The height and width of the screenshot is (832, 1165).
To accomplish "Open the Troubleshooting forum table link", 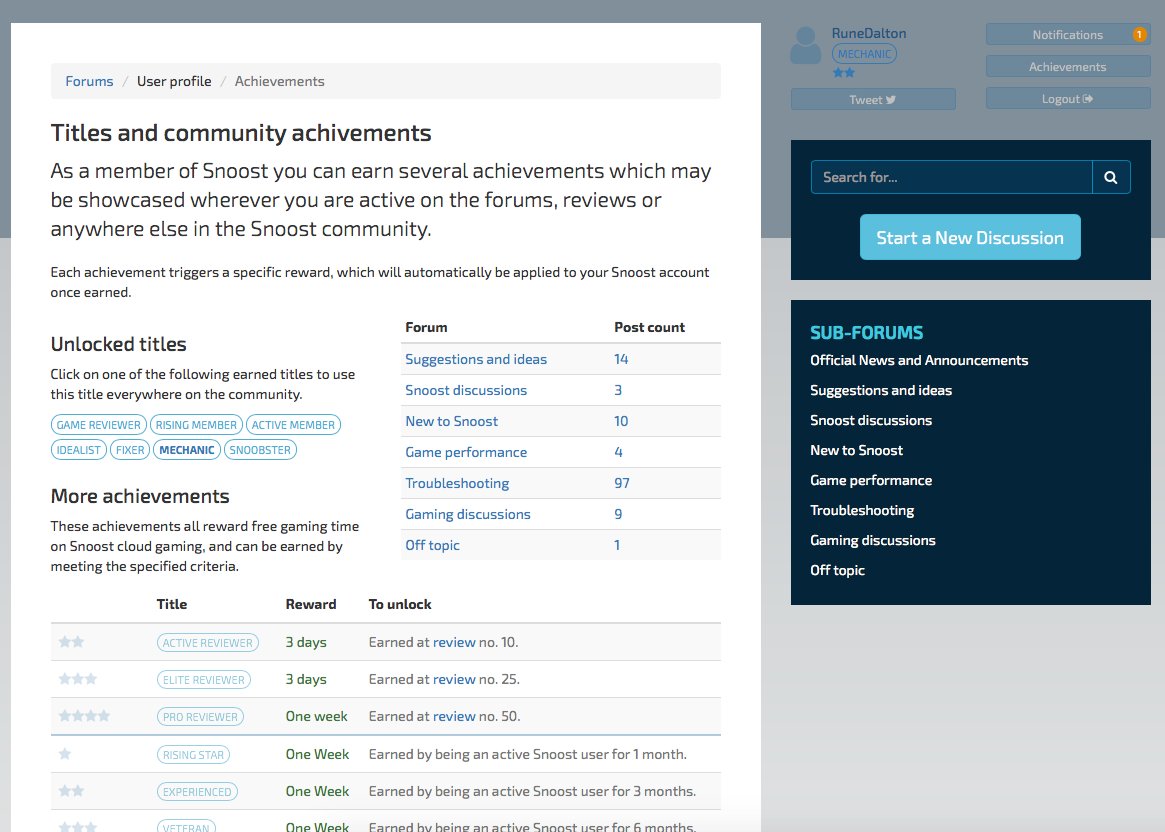I will click(x=457, y=484).
